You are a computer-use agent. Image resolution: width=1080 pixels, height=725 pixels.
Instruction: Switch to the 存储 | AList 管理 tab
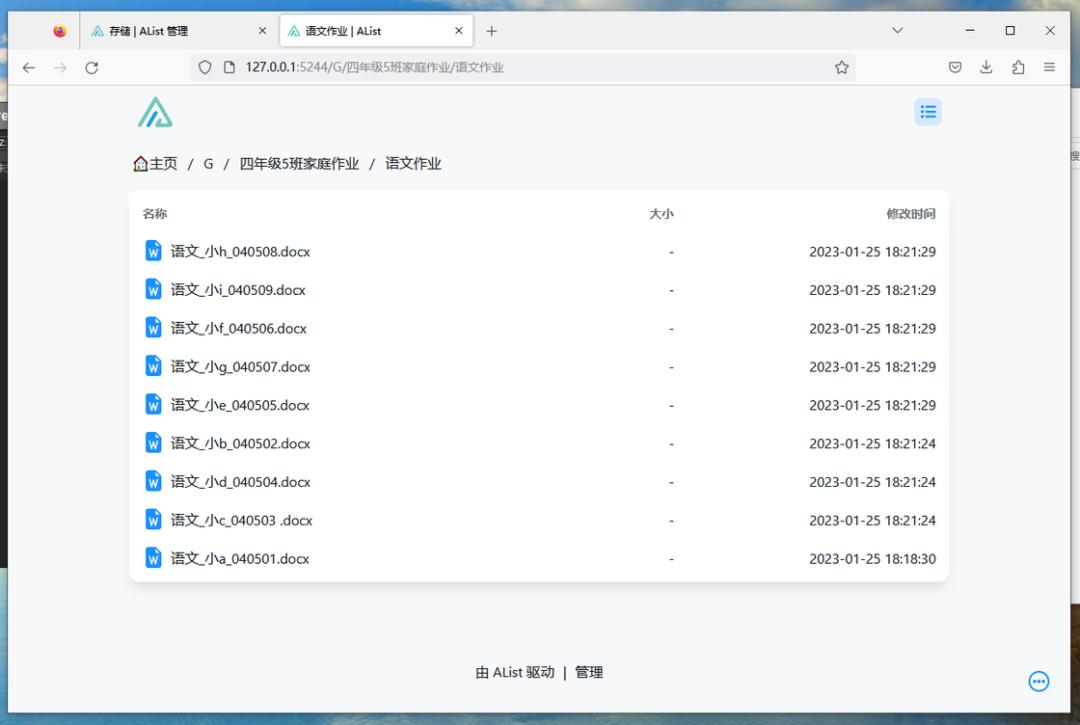tap(179, 31)
